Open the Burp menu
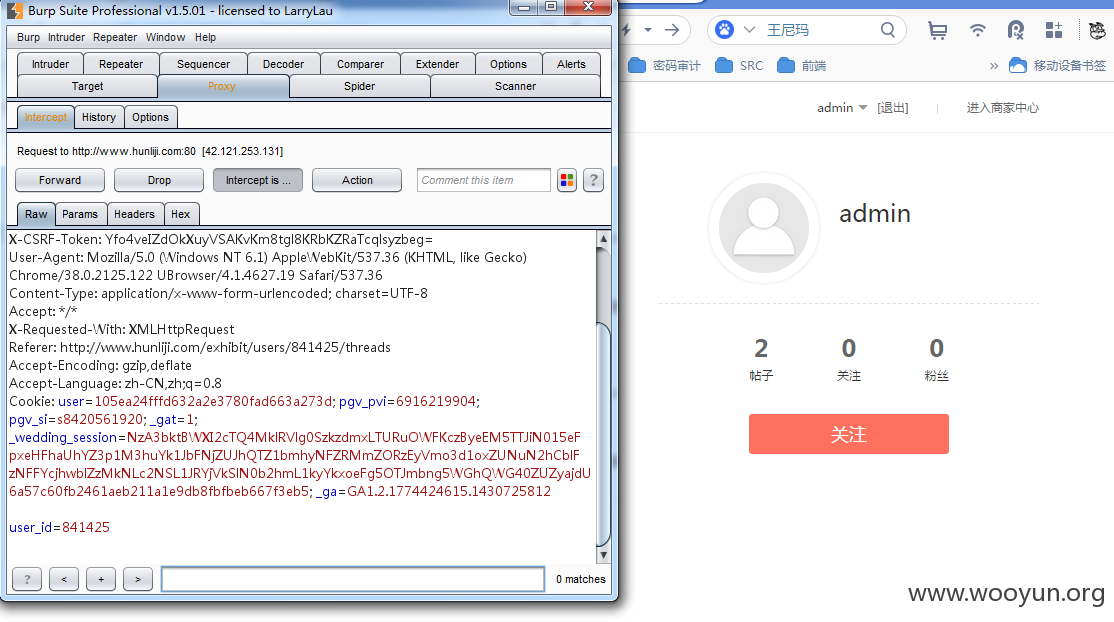The width and height of the screenshot is (1114, 622). tap(28, 37)
